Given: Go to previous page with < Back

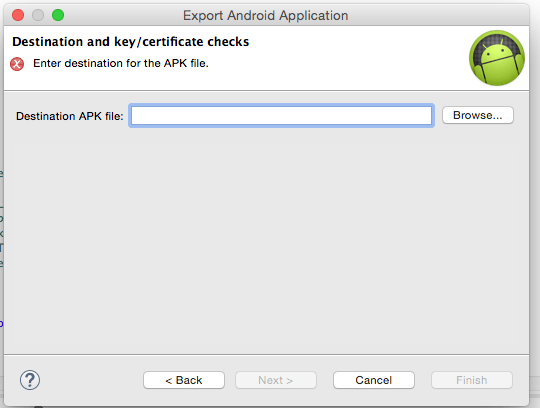Looking at the screenshot, I should [x=184, y=380].
